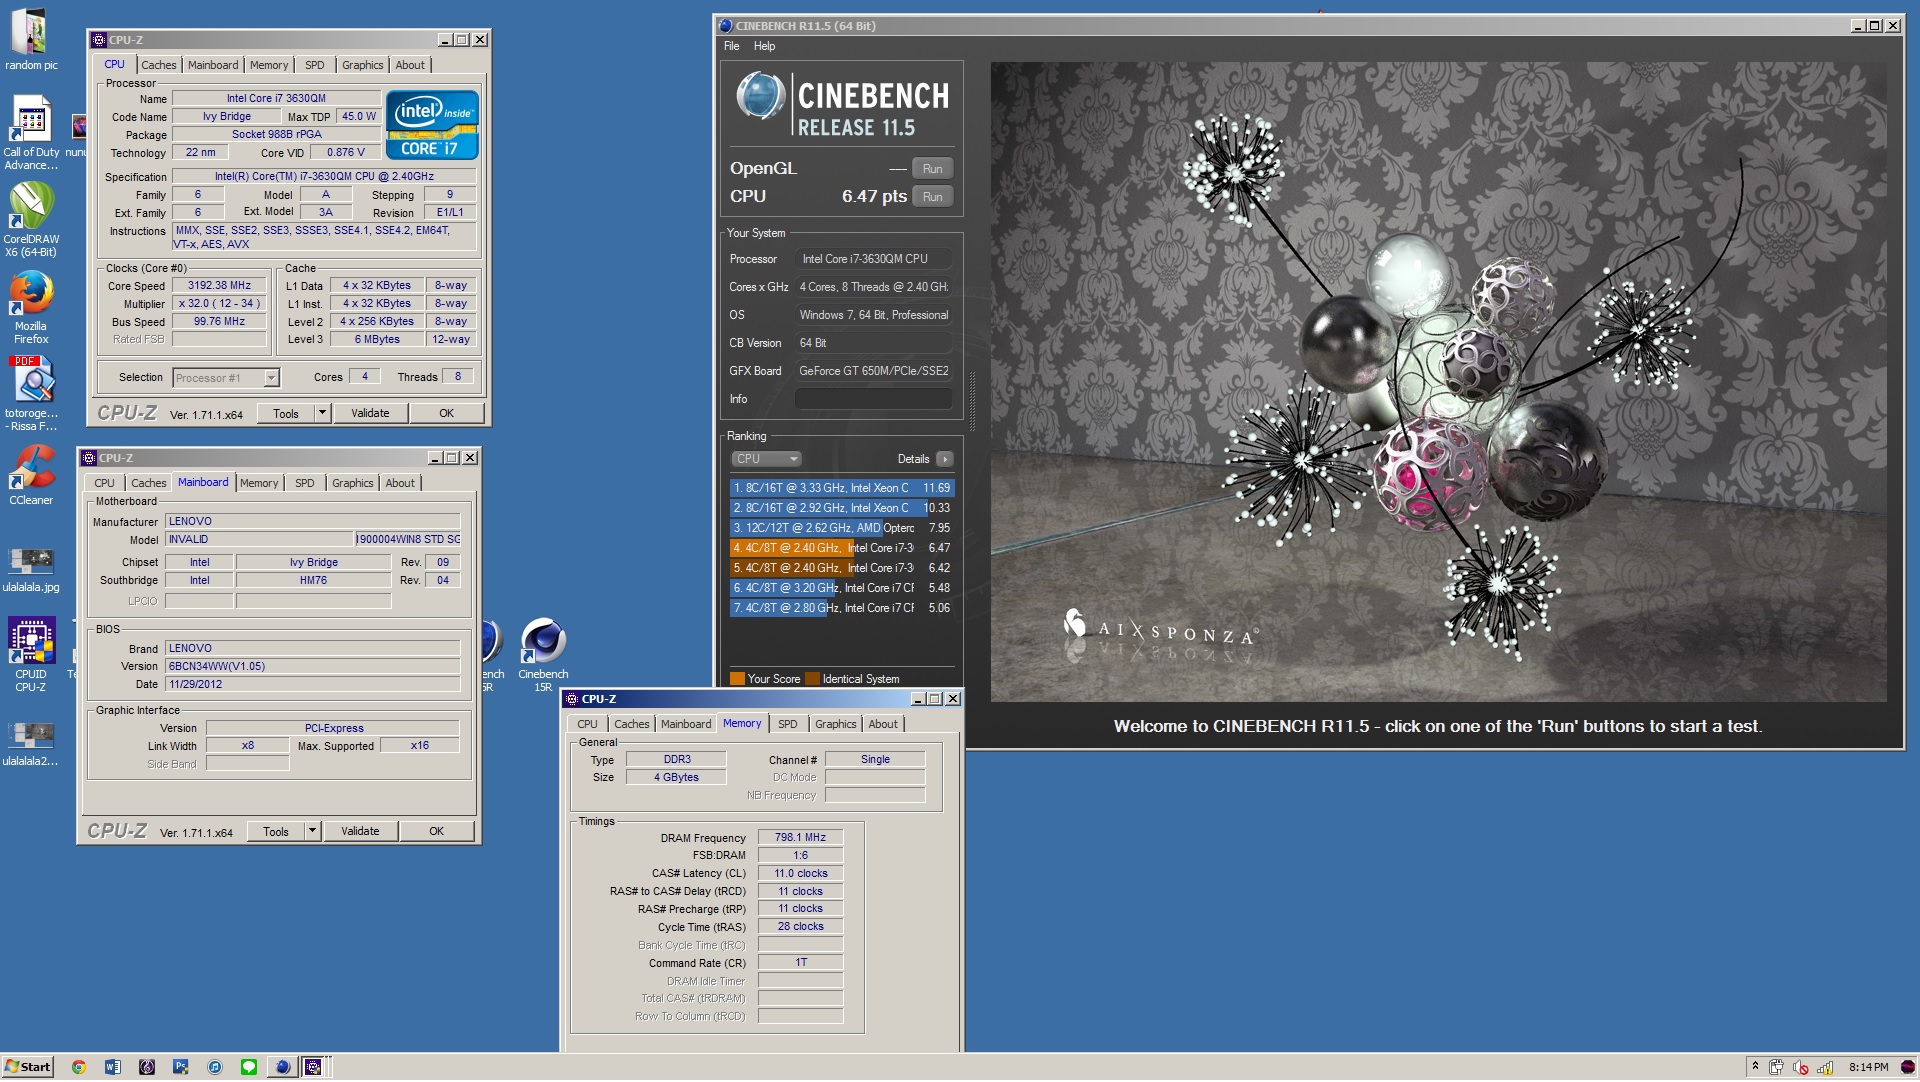This screenshot has width=1920, height=1082.
Task: Click the Start button
Action: click(x=27, y=1068)
